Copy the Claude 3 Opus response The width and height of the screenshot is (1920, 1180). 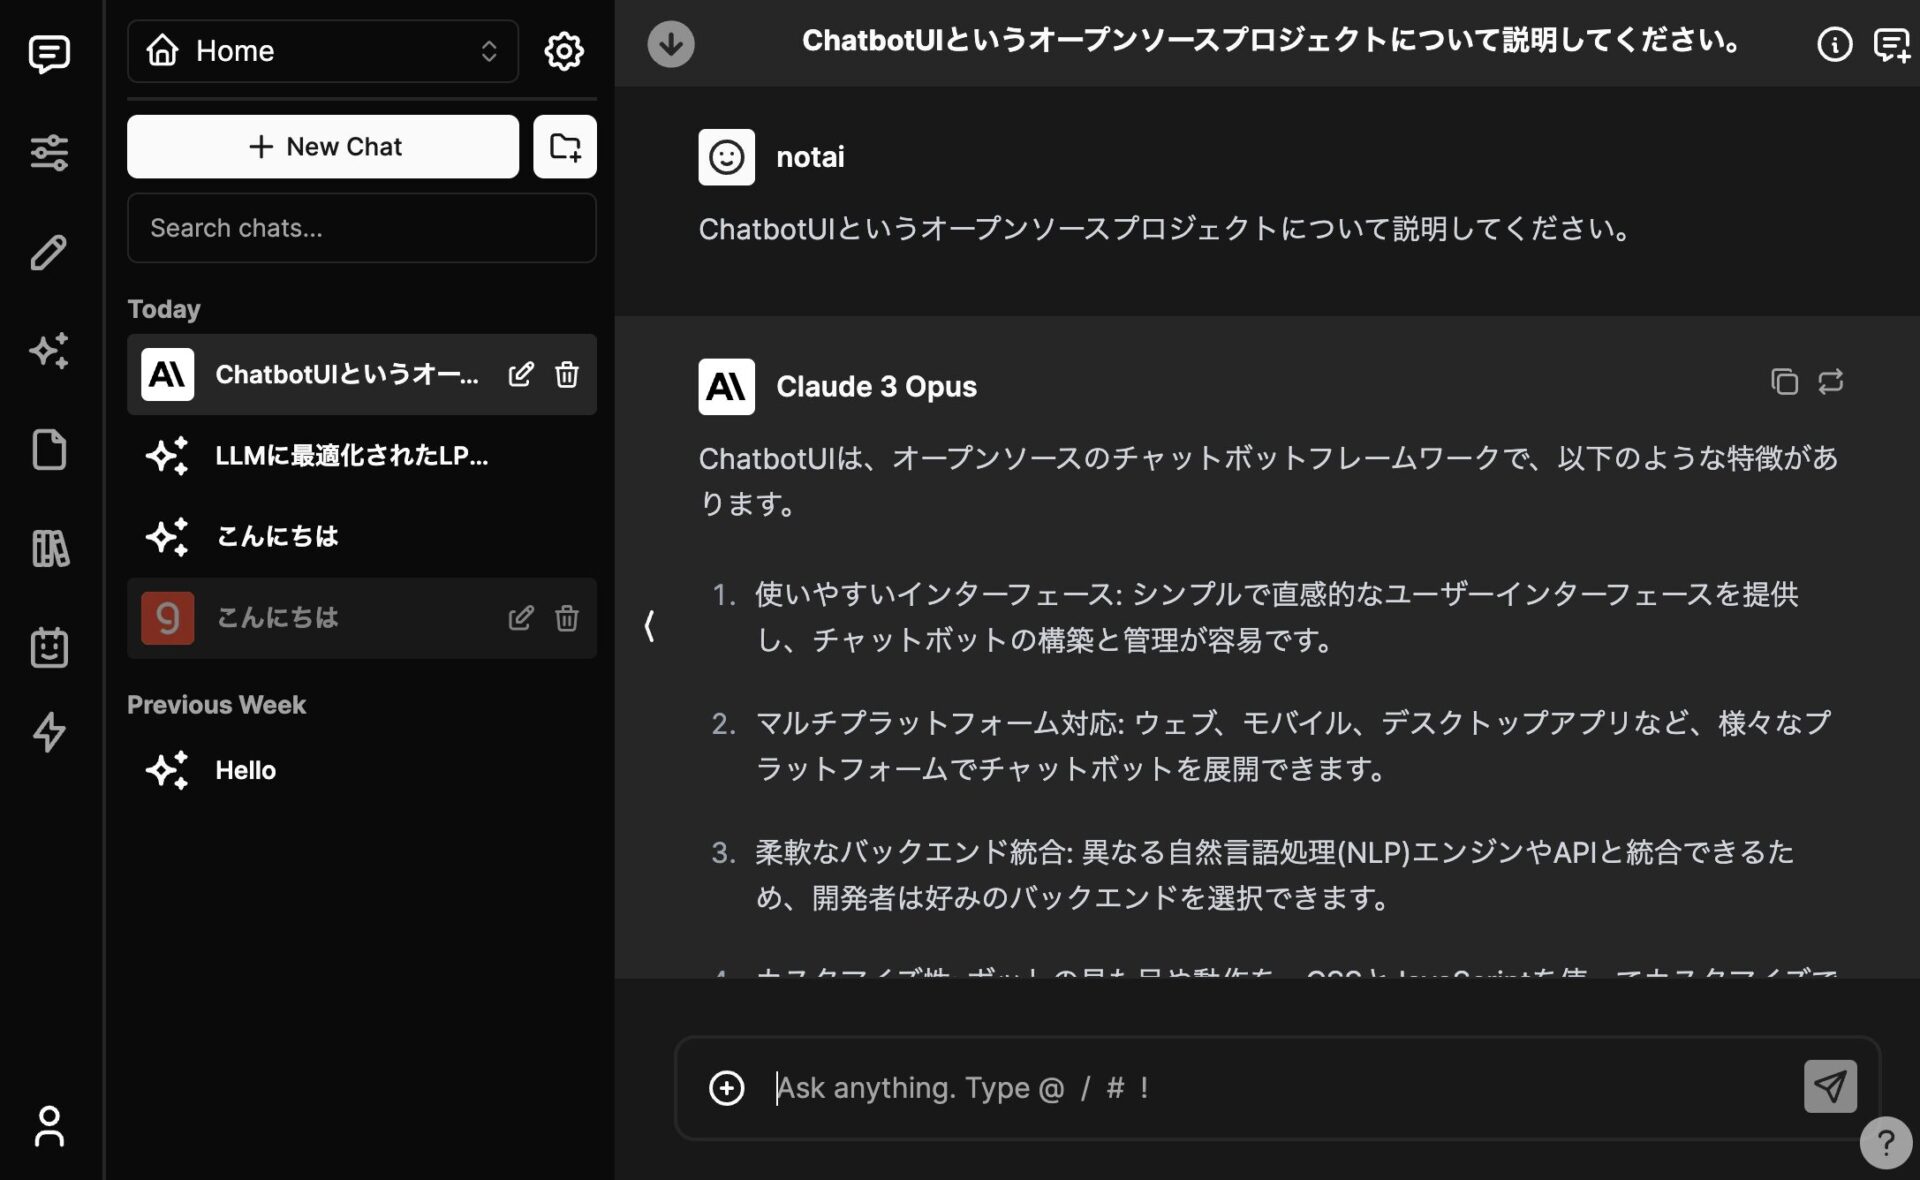point(1784,382)
